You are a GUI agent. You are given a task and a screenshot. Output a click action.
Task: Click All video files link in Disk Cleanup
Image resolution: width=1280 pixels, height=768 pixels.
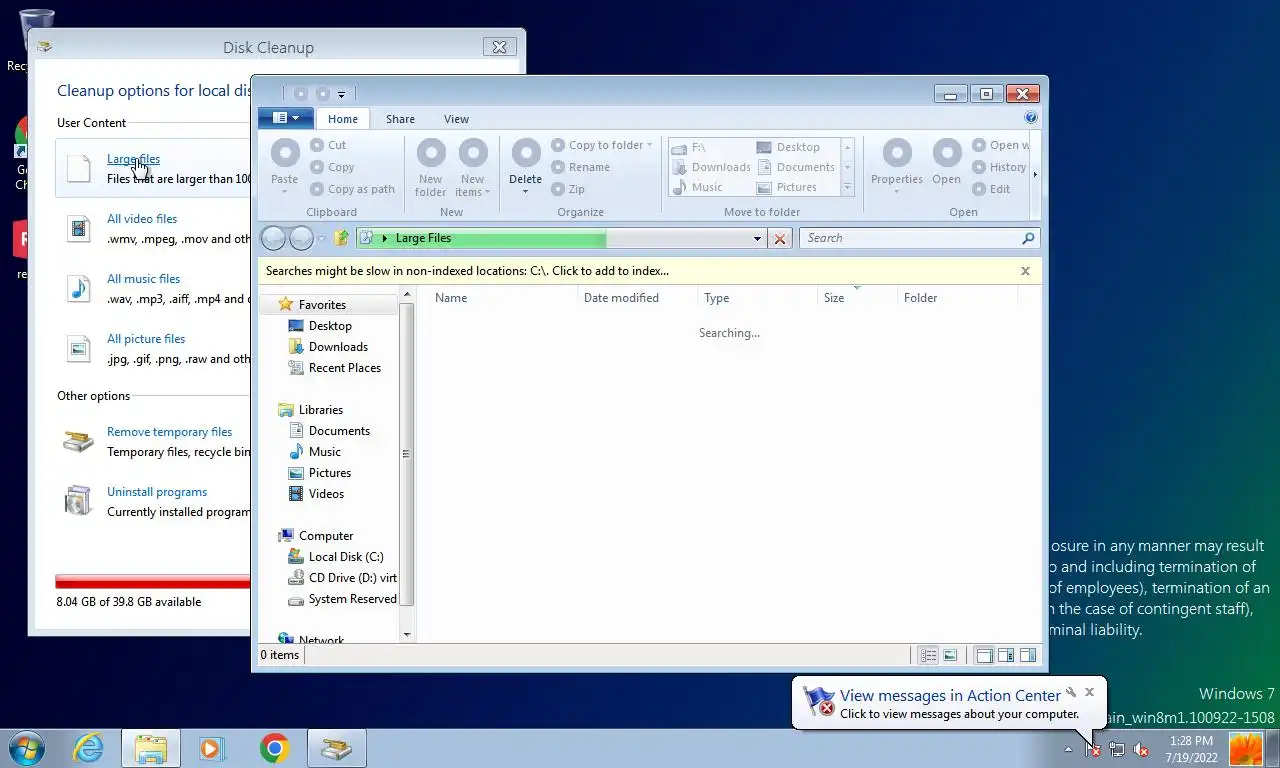(x=142, y=219)
